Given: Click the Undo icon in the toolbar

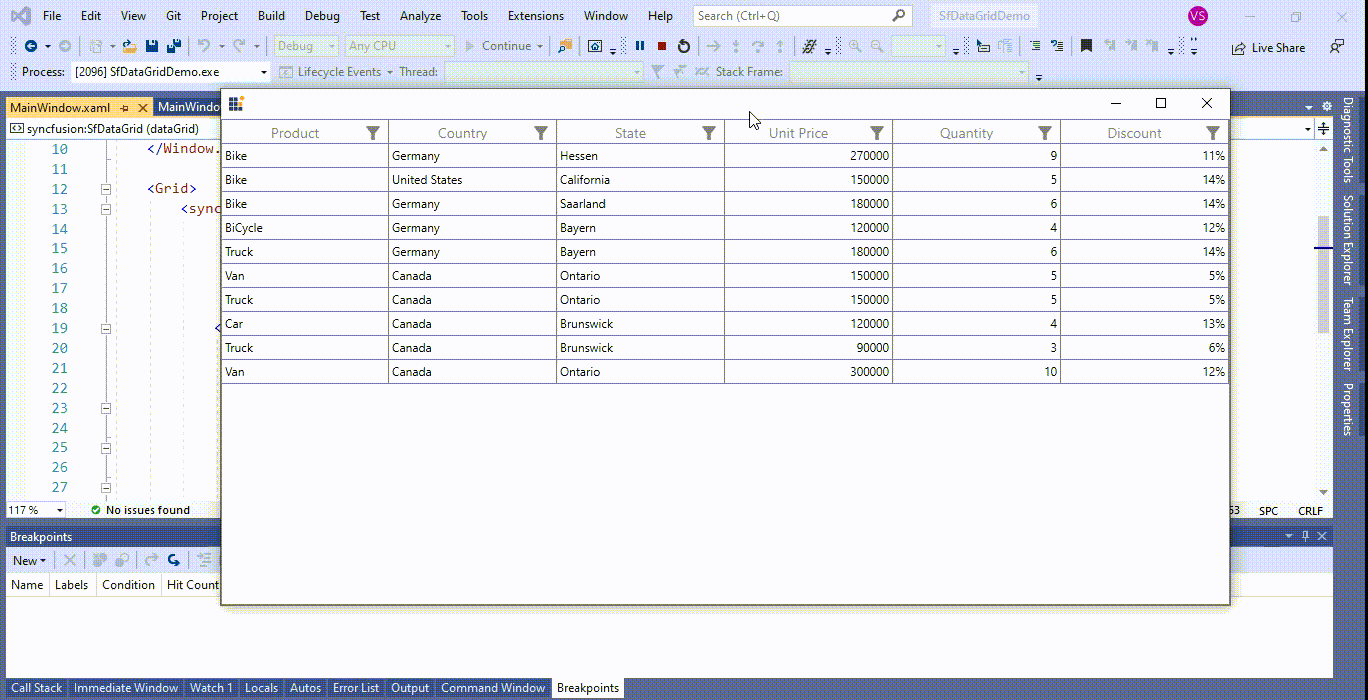Looking at the screenshot, I should (x=204, y=46).
